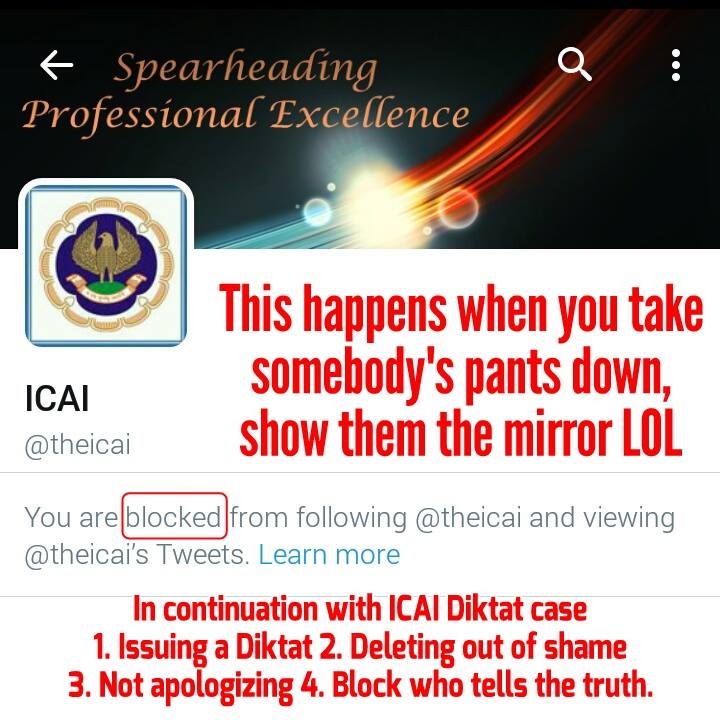
Task: Tap the "@theicai's Tweets" text
Action: (x=137, y=555)
